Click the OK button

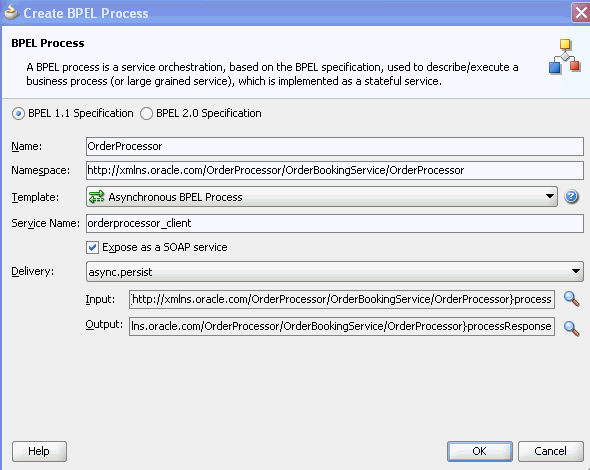click(479, 451)
